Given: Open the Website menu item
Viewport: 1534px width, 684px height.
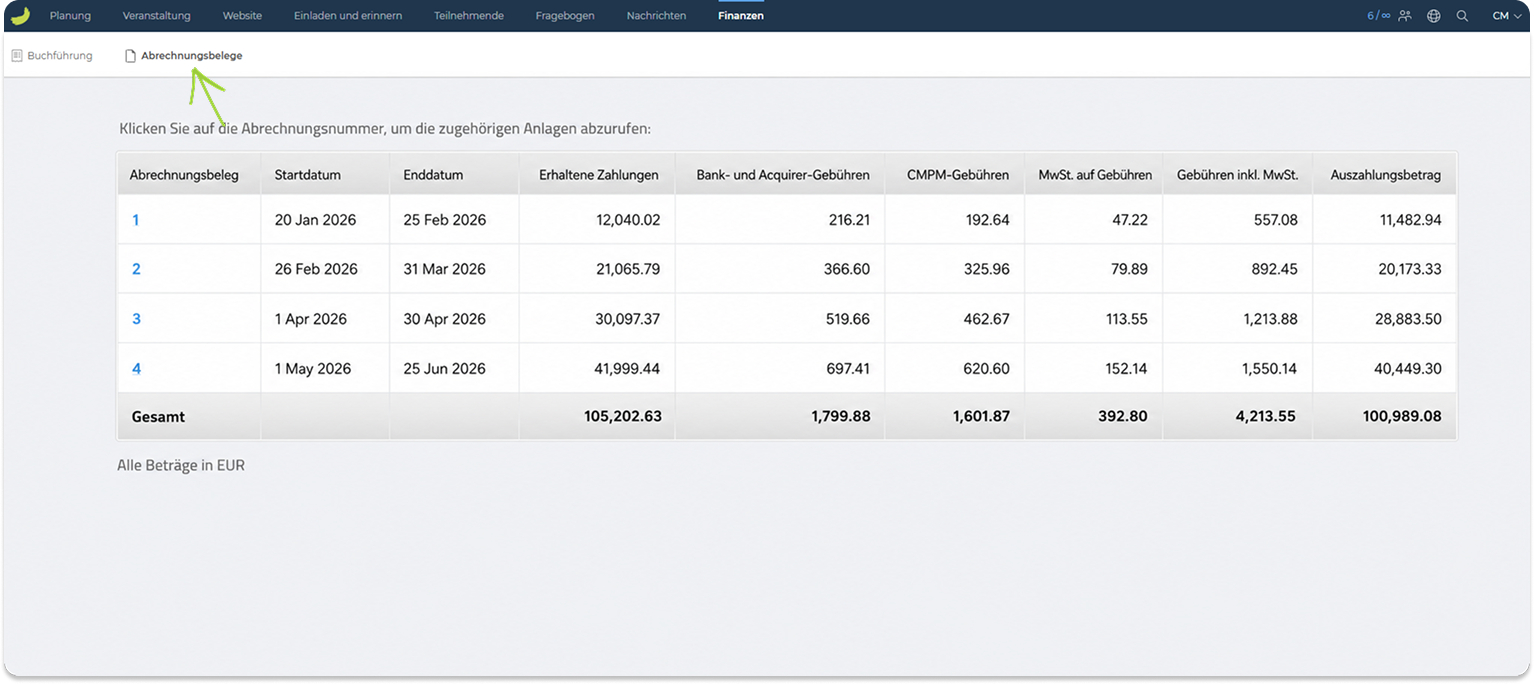Looking at the screenshot, I should pos(242,16).
